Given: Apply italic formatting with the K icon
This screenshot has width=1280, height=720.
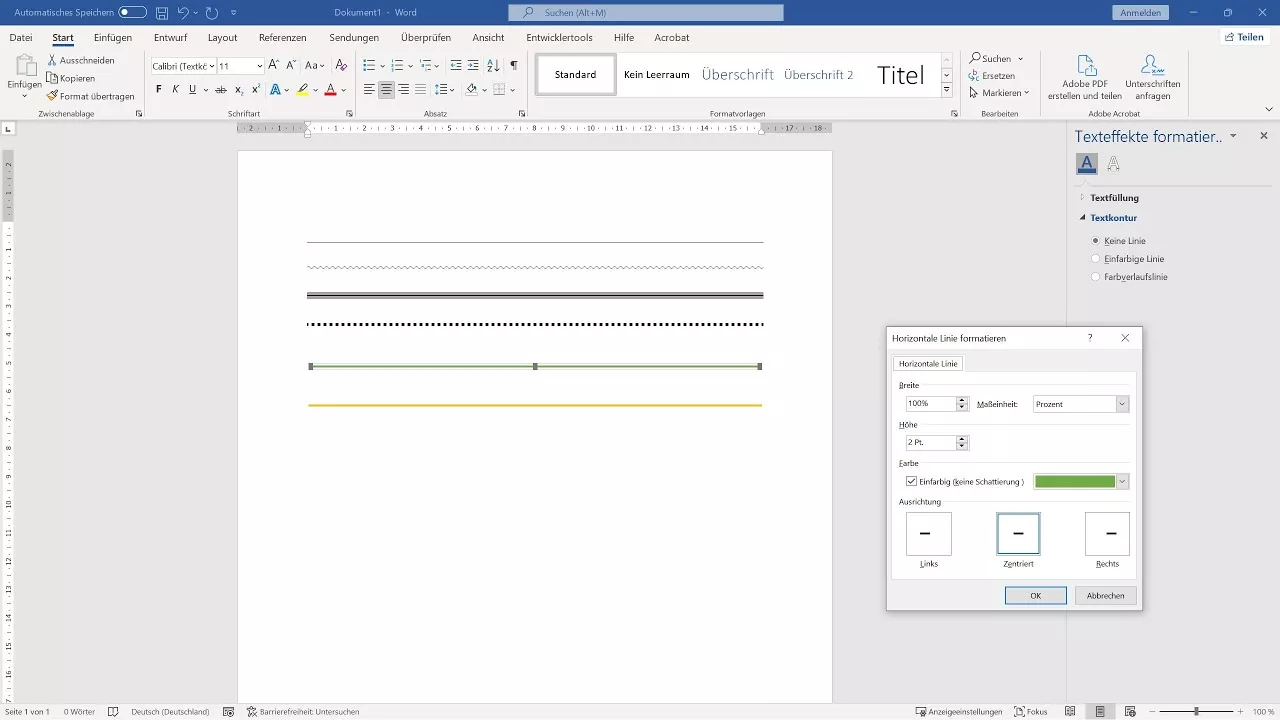Looking at the screenshot, I should coord(175,89).
